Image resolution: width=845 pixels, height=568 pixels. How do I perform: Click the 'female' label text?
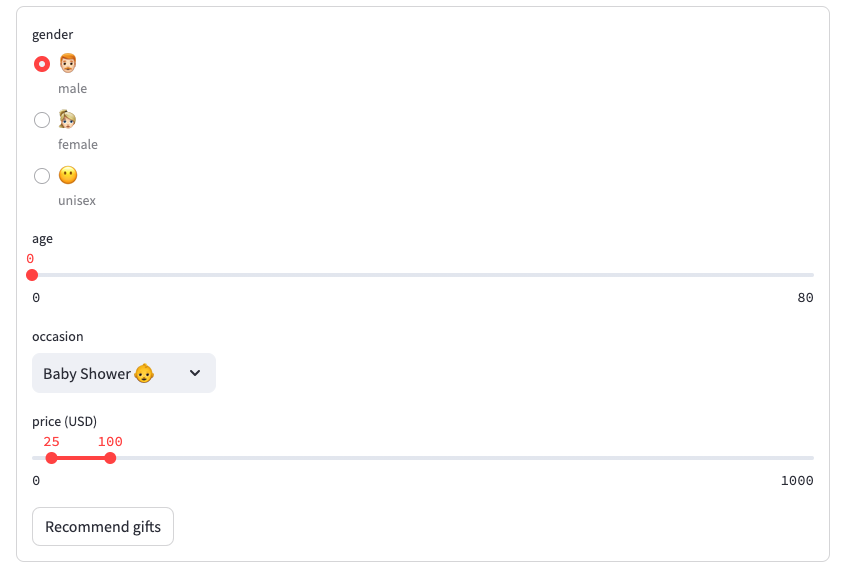78,144
